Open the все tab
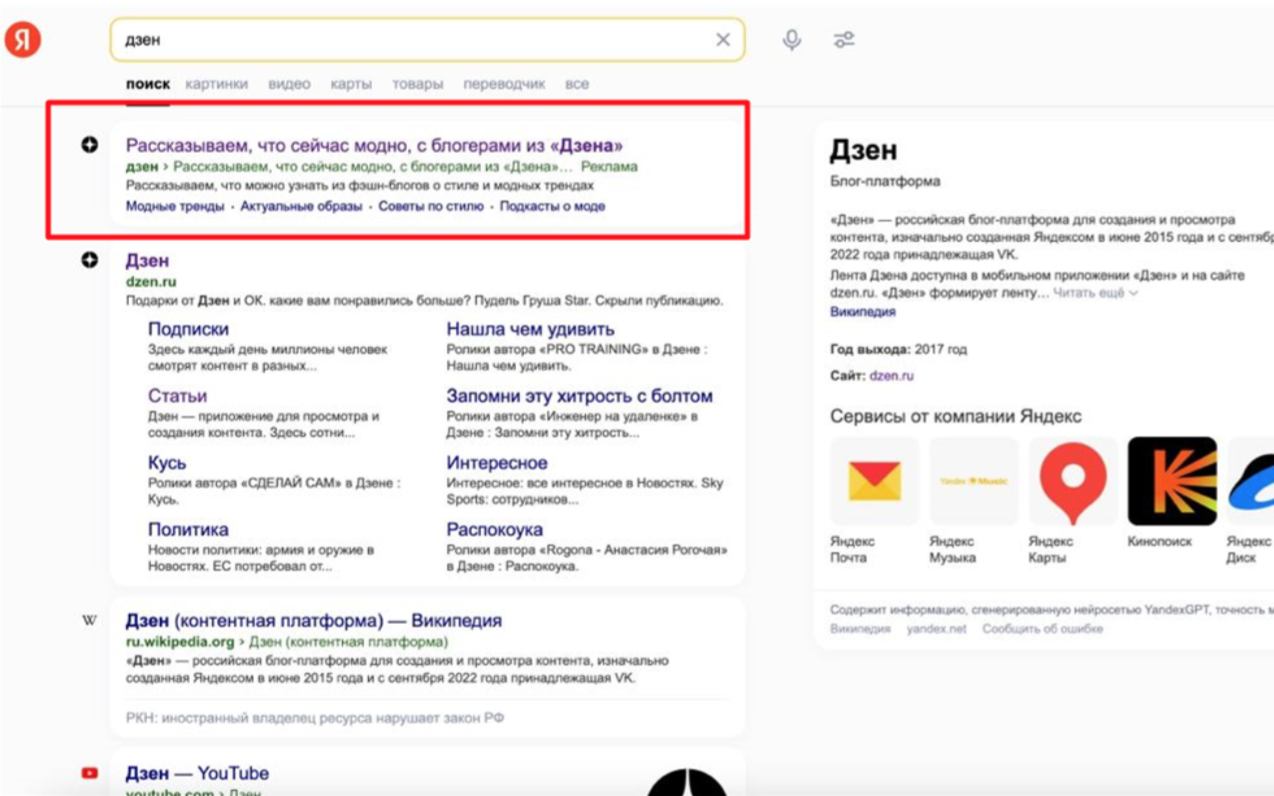Screen dimensions: 1274x796 pos(577,84)
